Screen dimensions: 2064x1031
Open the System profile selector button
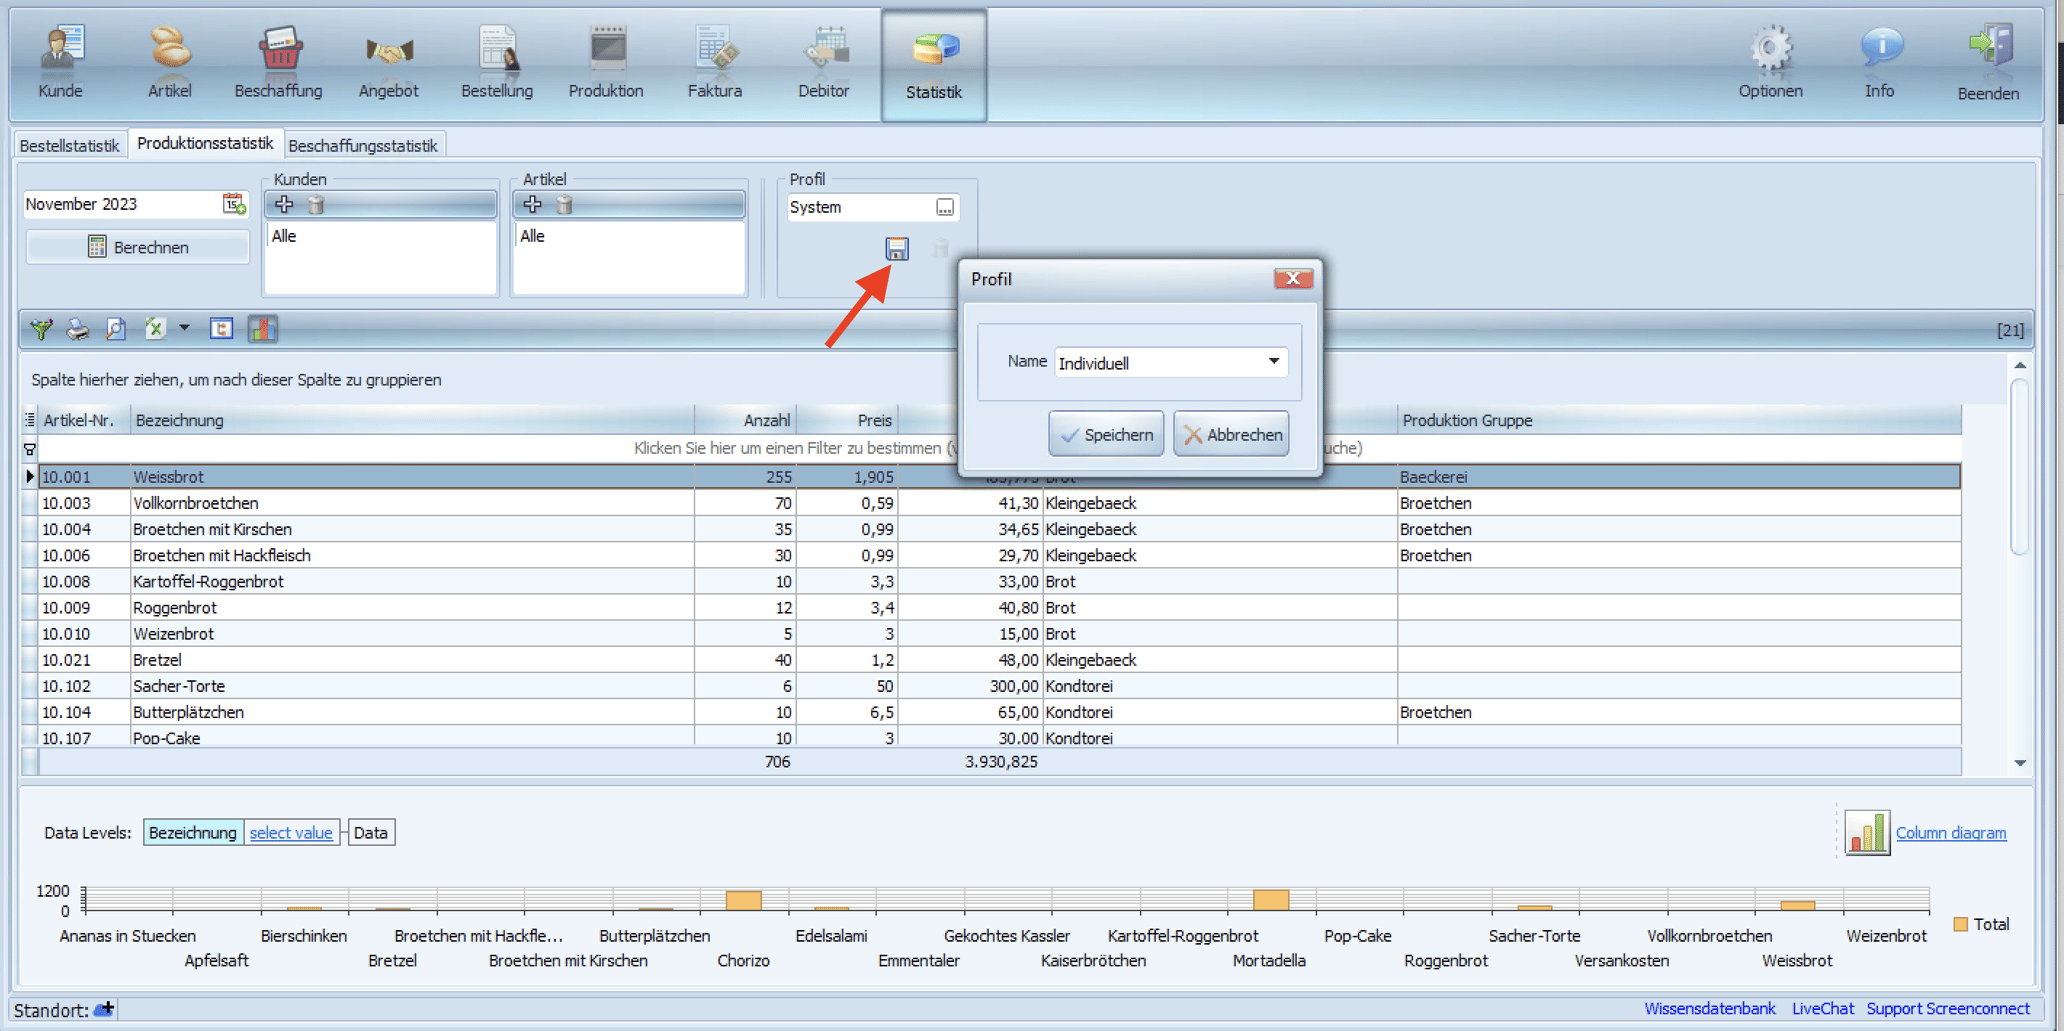point(945,207)
